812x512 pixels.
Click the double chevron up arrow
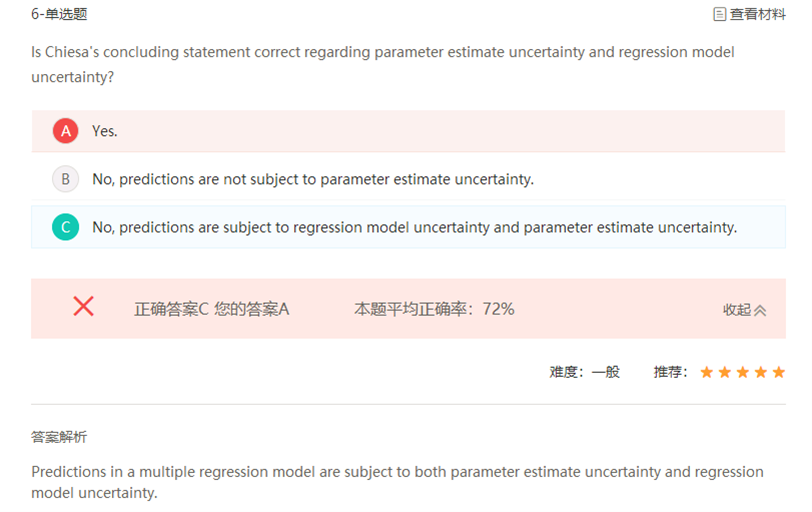tap(760, 310)
